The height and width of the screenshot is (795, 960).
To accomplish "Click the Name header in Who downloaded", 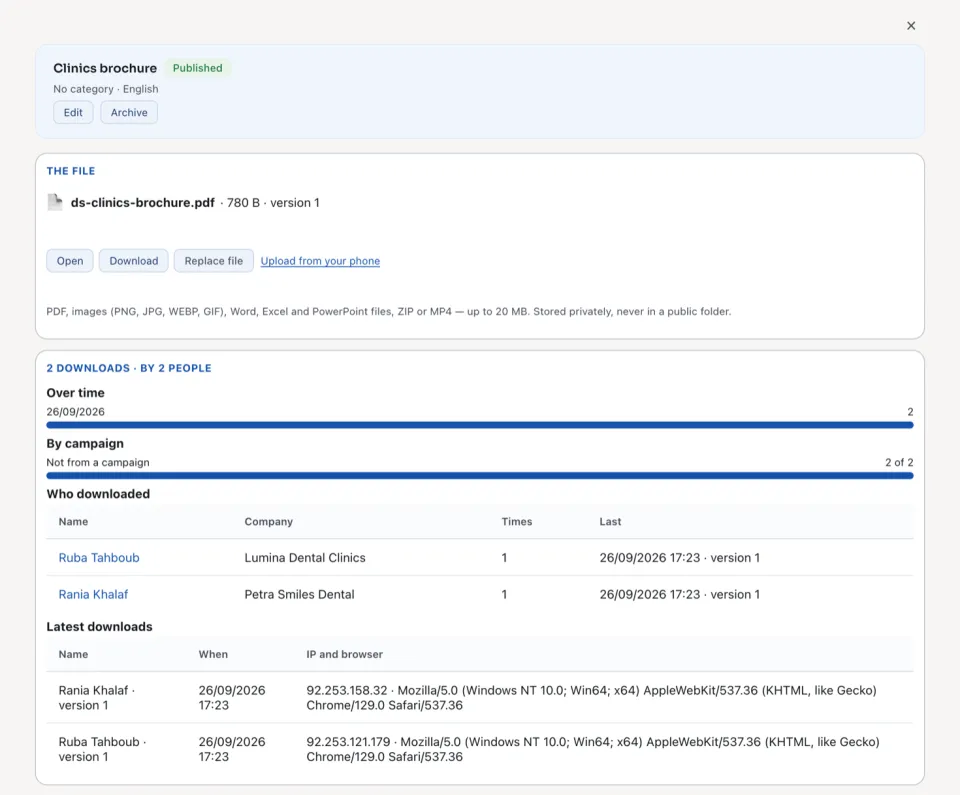I will point(73,522).
